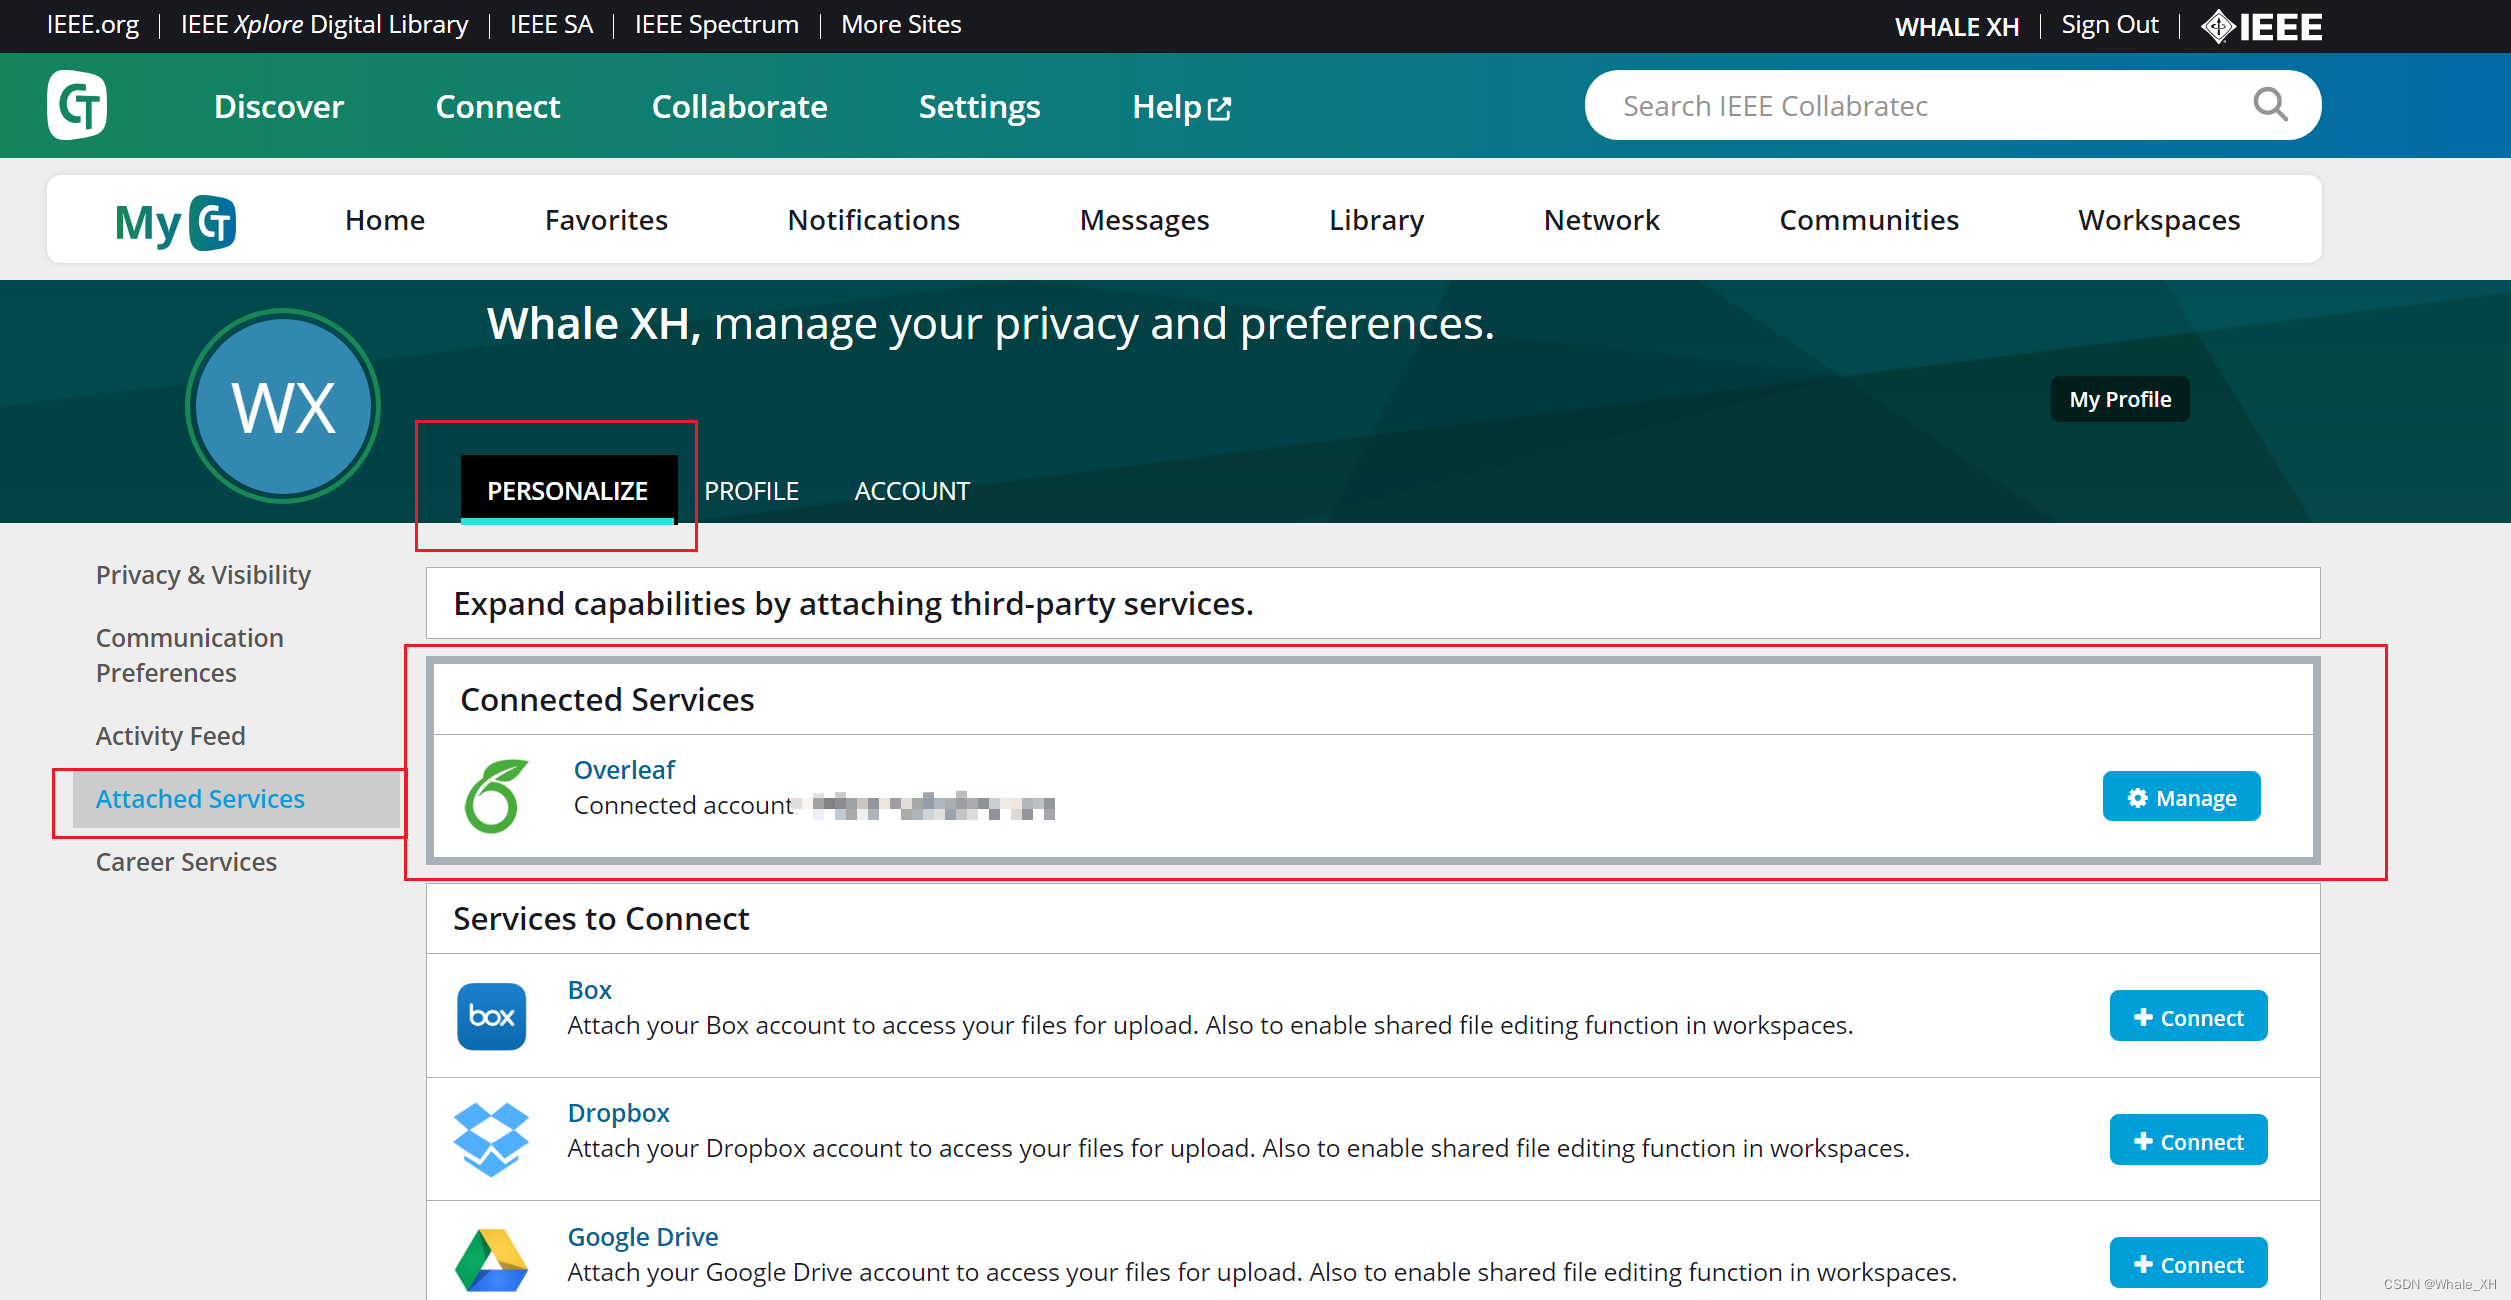2511x1300 pixels.
Task: Click the WX profile avatar
Action: 283,406
